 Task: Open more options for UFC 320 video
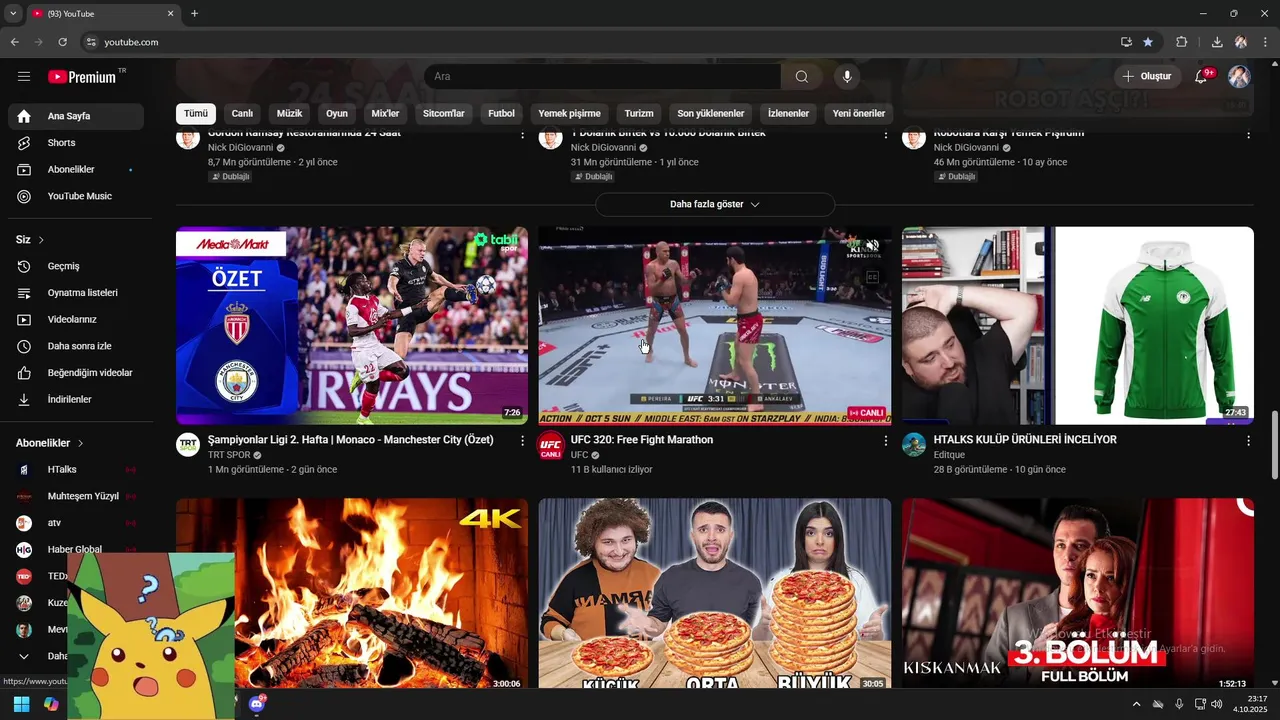[885, 440]
